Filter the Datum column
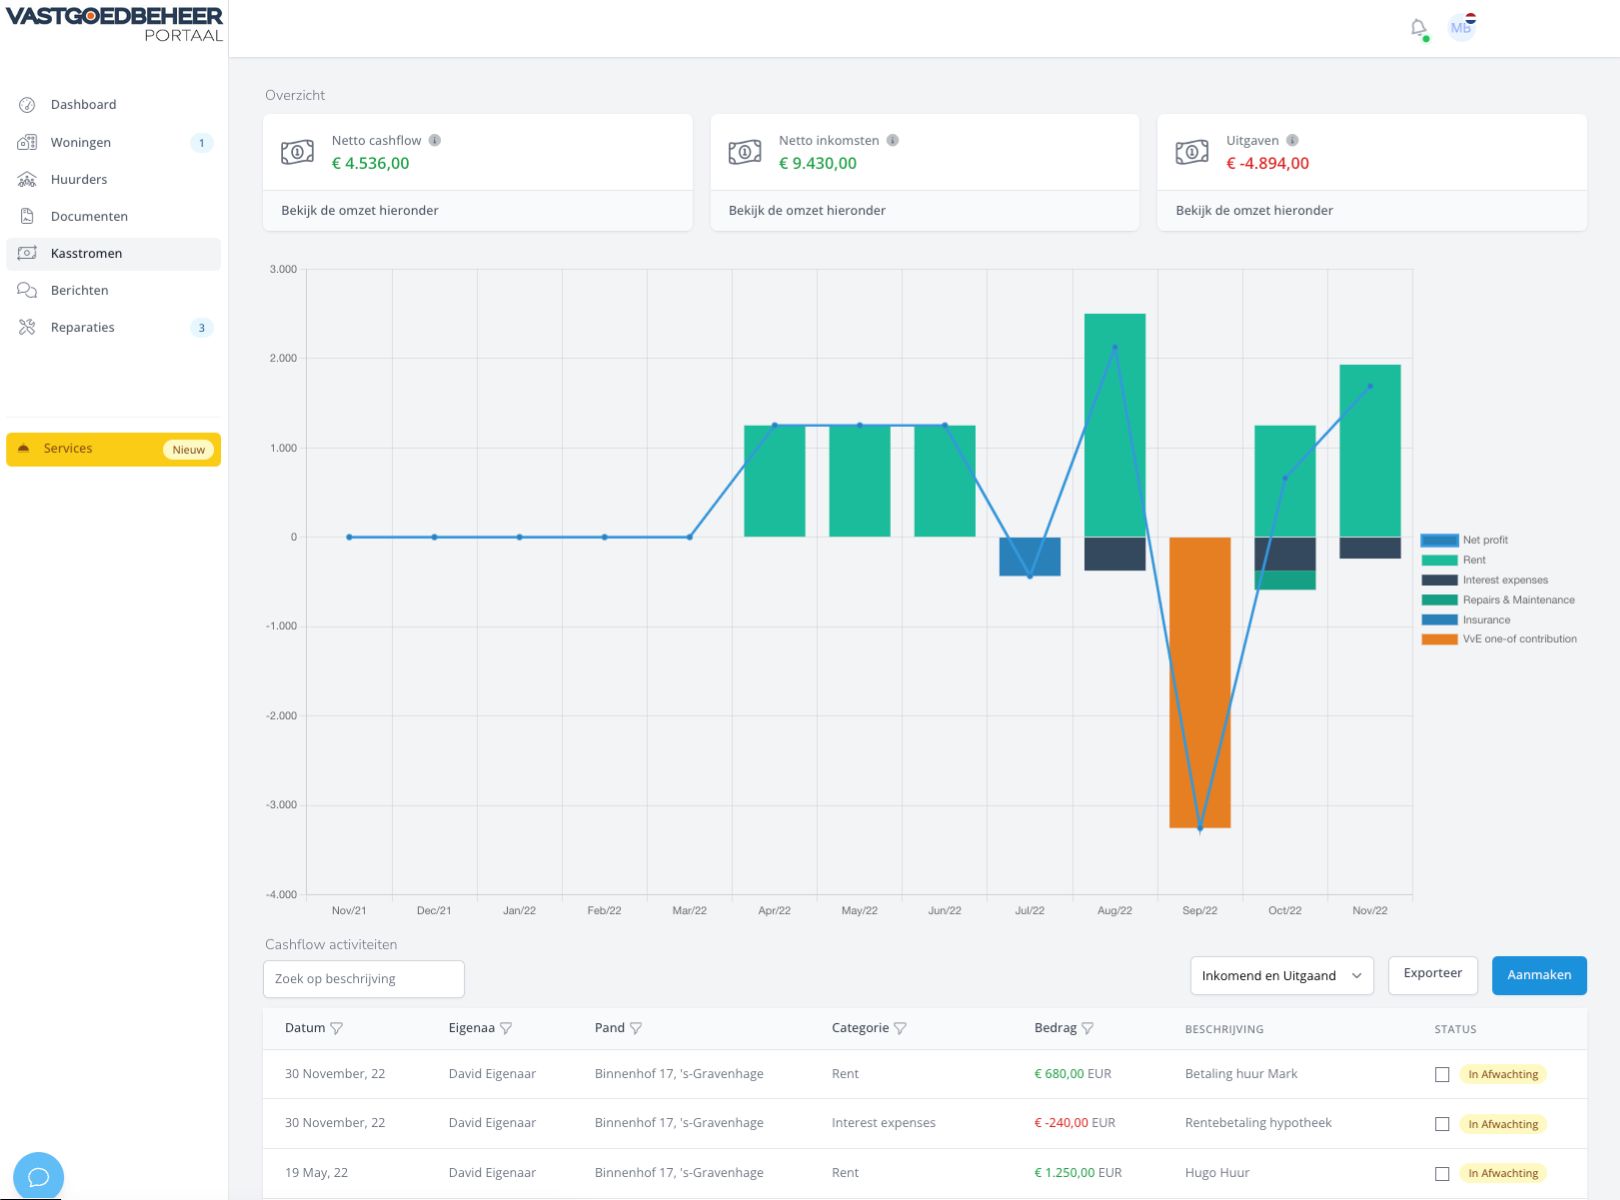This screenshot has height=1200, width=1620. click(x=337, y=1028)
